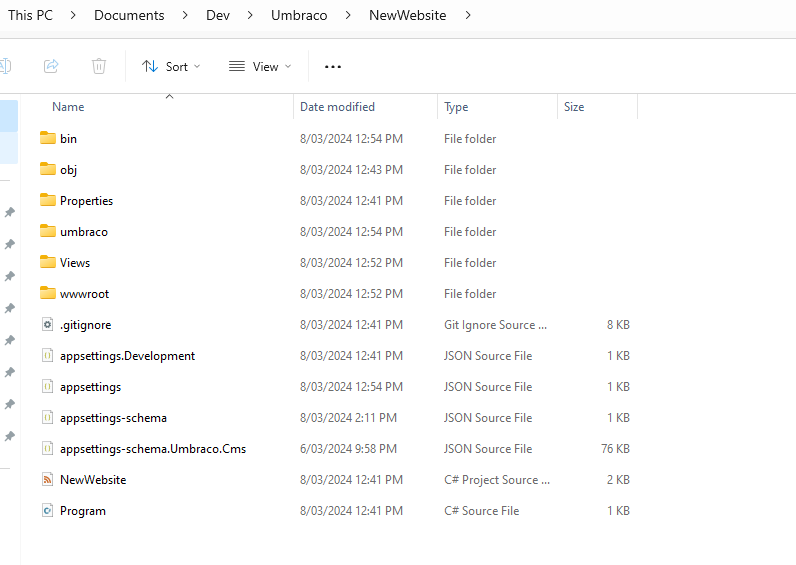Open the Sort dropdown menu
Screen dimensions: 796x565
tap(171, 67)
